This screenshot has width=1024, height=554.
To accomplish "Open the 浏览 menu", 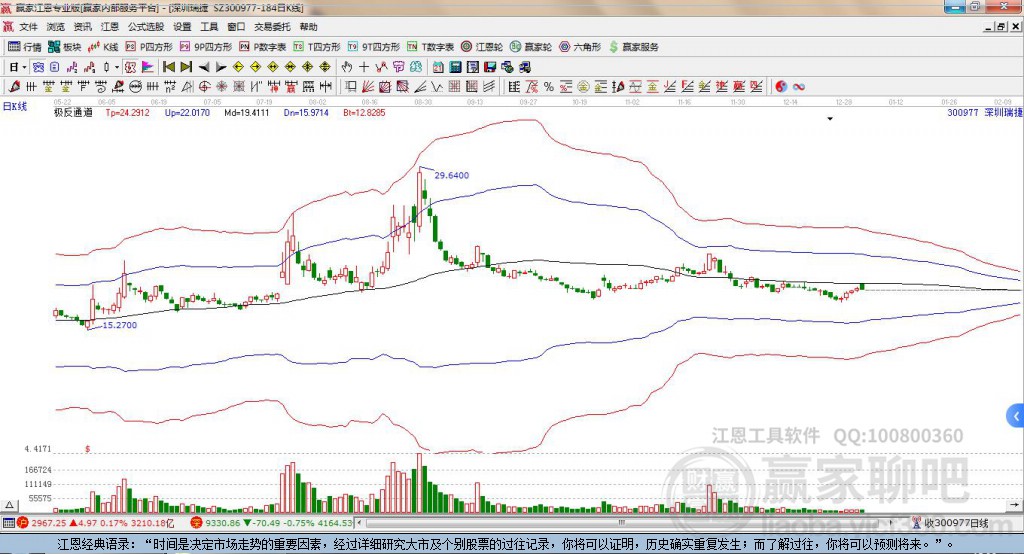I will tap(56, 27).
